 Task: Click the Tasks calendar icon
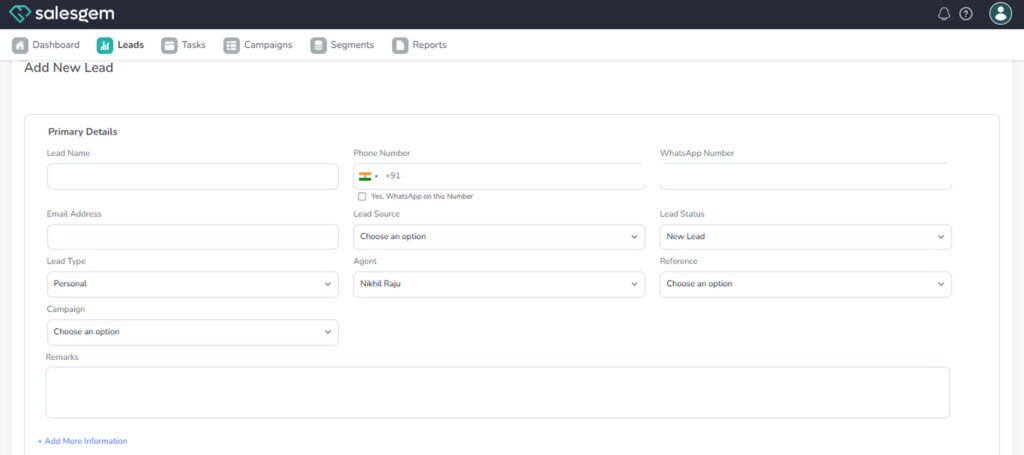coord(169,45)
